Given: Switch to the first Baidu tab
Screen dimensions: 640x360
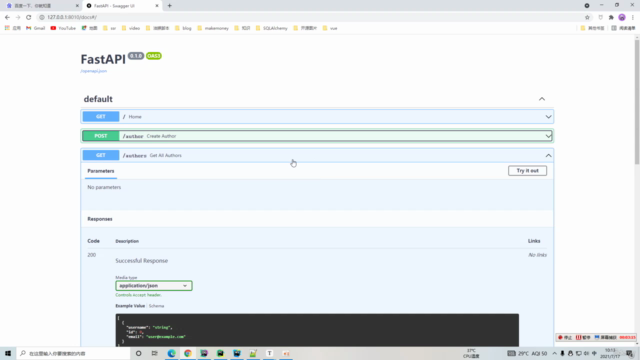Looking at the screenshot, I should click(x=42, y=6).
